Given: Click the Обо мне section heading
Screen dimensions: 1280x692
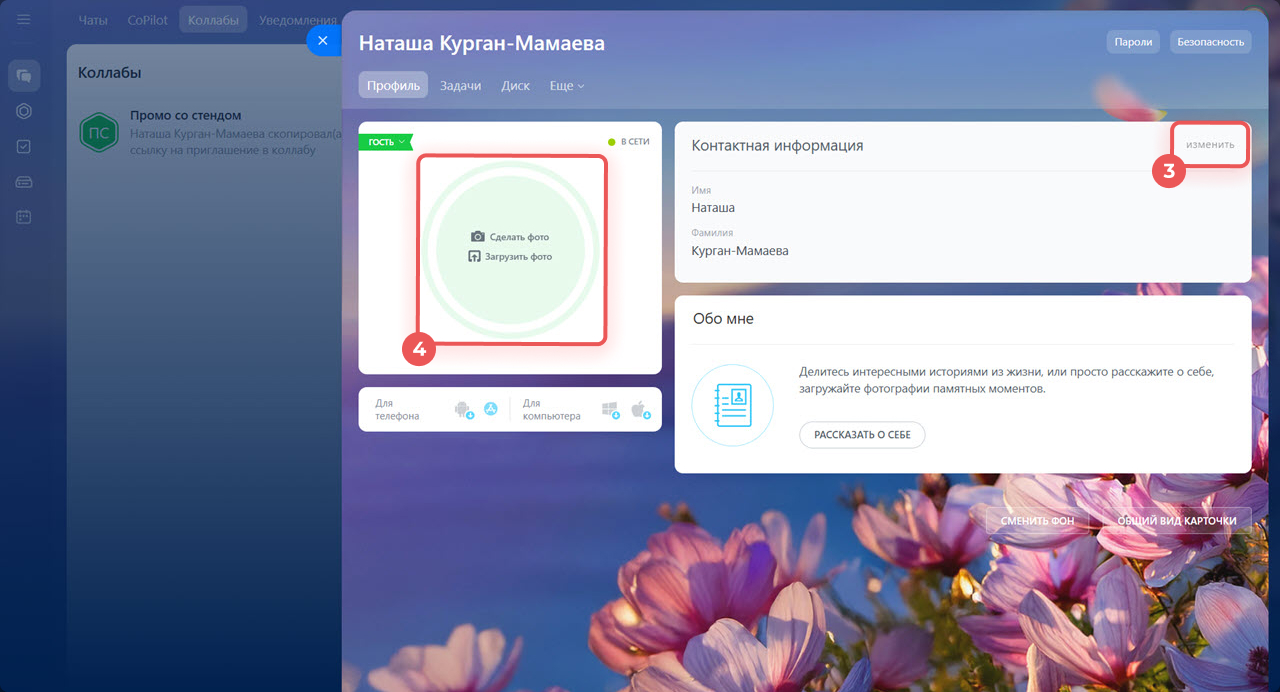Looking at the screenshot, I should point(723,319).
